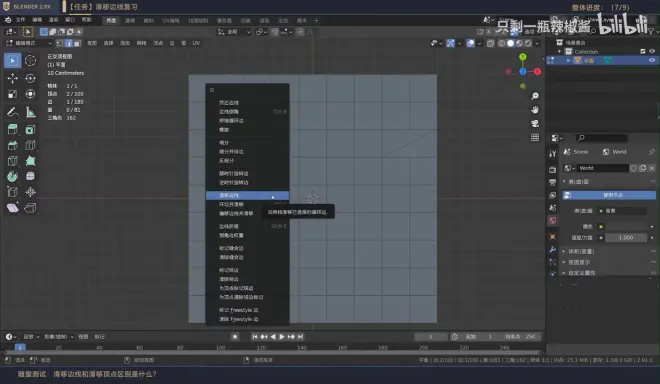Choose the Loop Cut tool
Screen dimensions: 660x384
click(x=30, y=146)
